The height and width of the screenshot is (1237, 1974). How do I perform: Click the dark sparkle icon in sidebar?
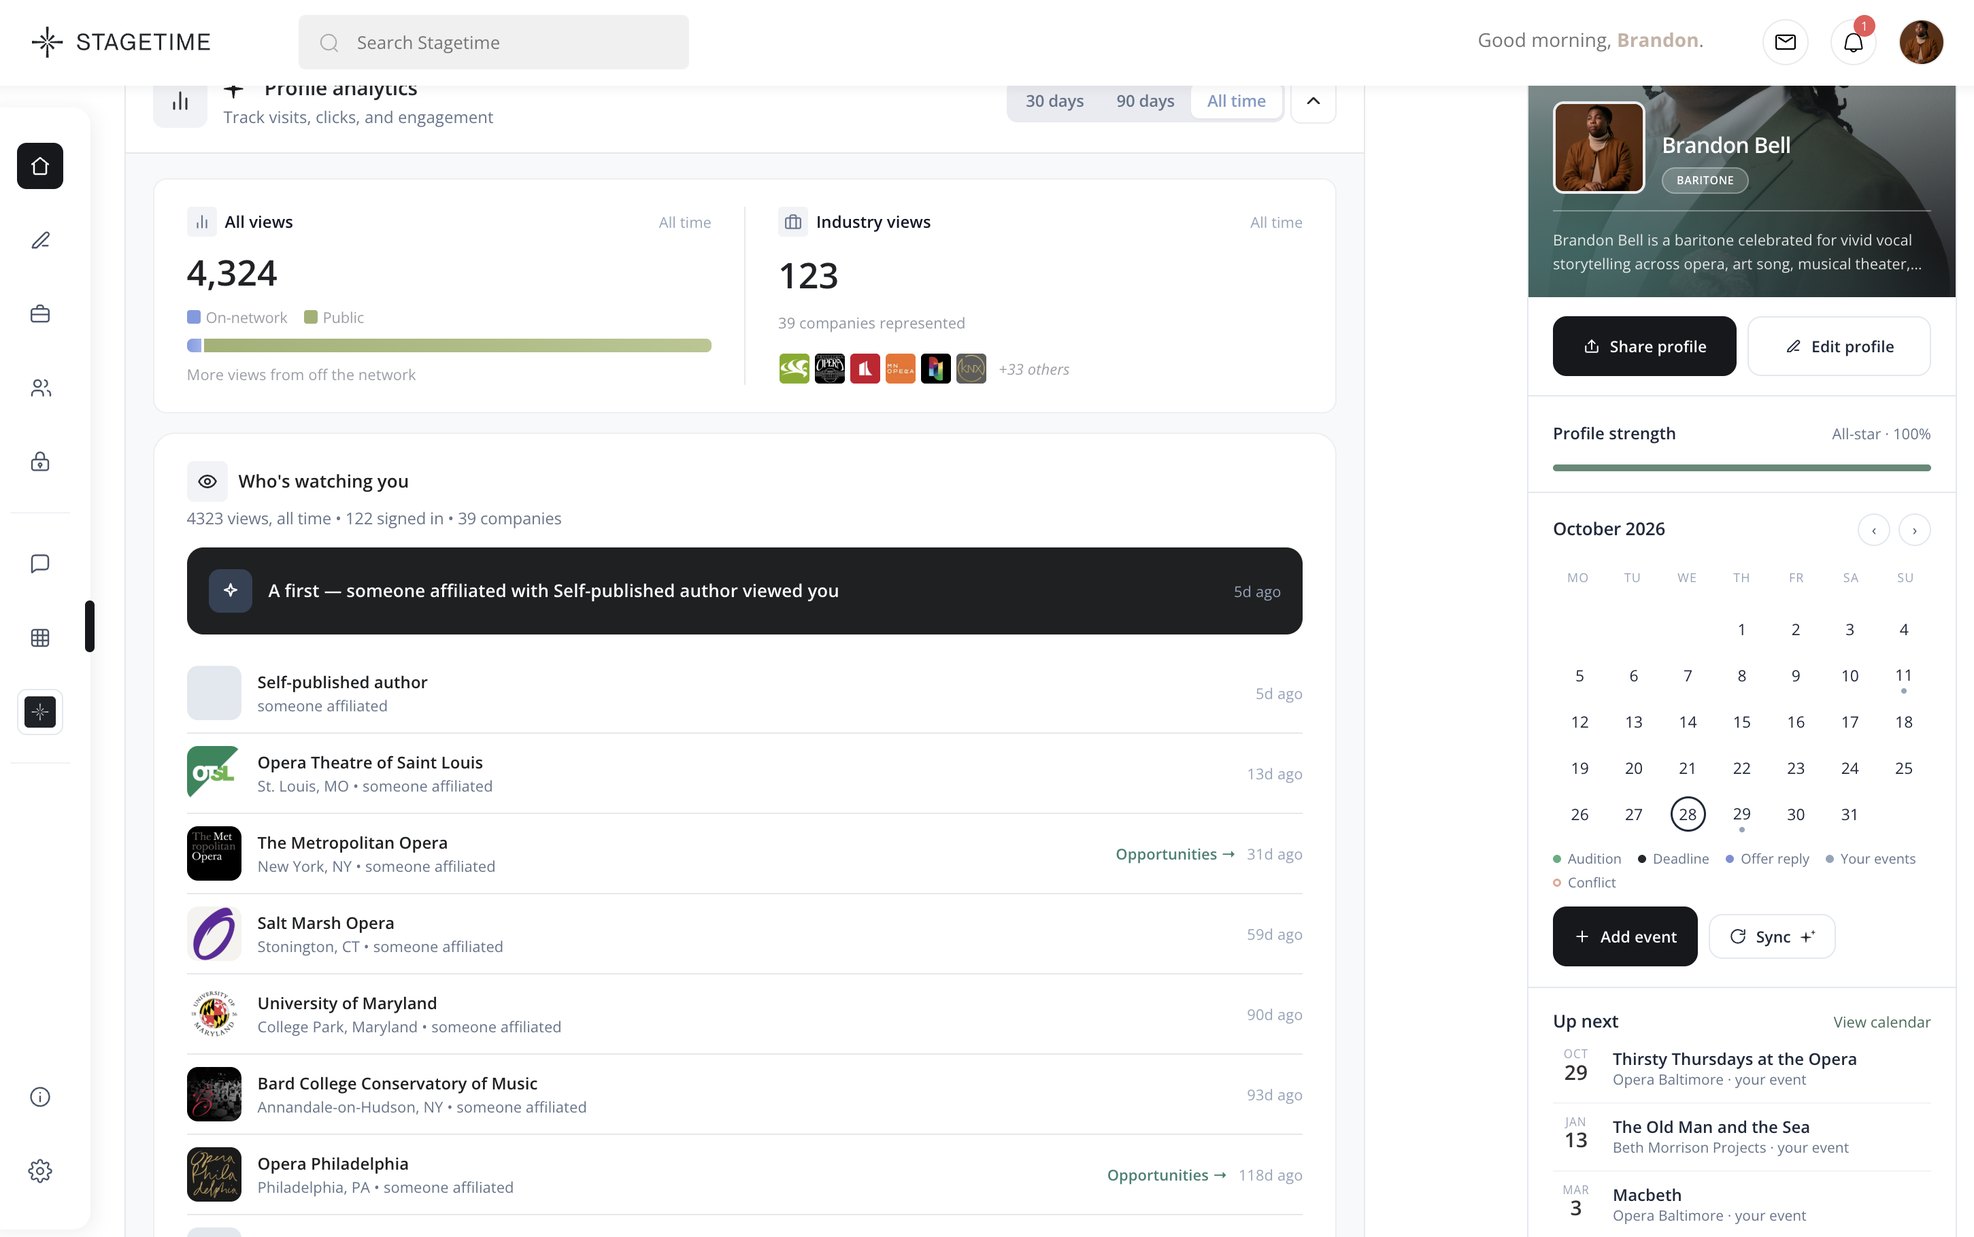(x=40, y=712)
